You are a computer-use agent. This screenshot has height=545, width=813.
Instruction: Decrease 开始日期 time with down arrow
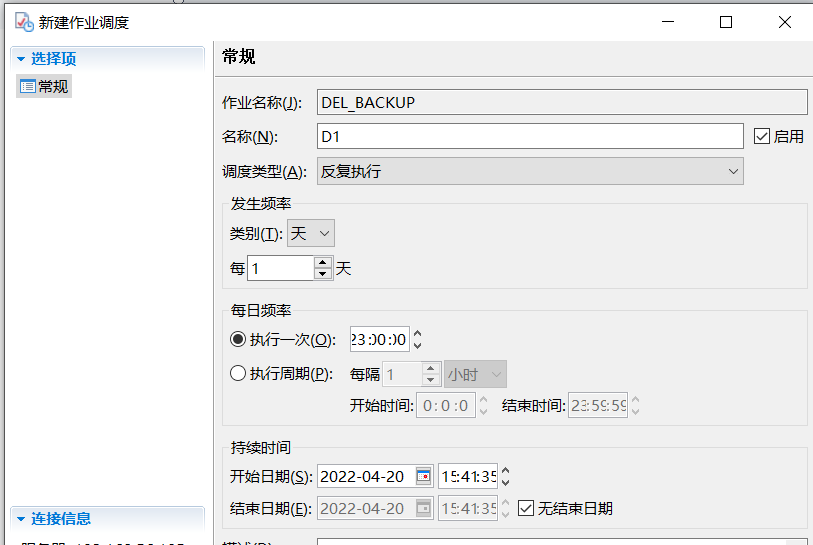[506, 482]
